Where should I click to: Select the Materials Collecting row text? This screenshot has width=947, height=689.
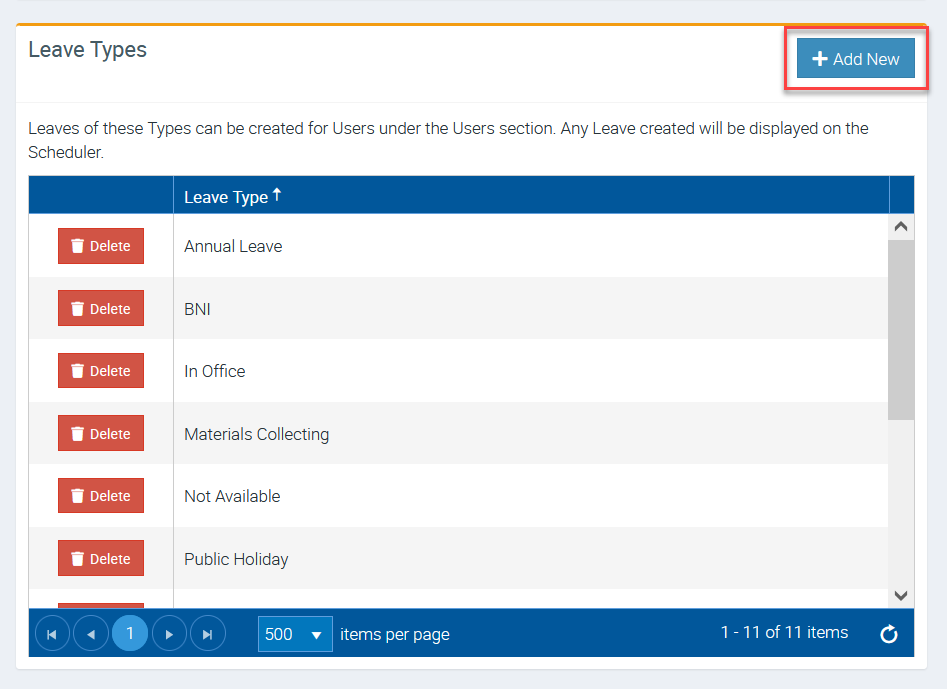(x=257, y=434)
